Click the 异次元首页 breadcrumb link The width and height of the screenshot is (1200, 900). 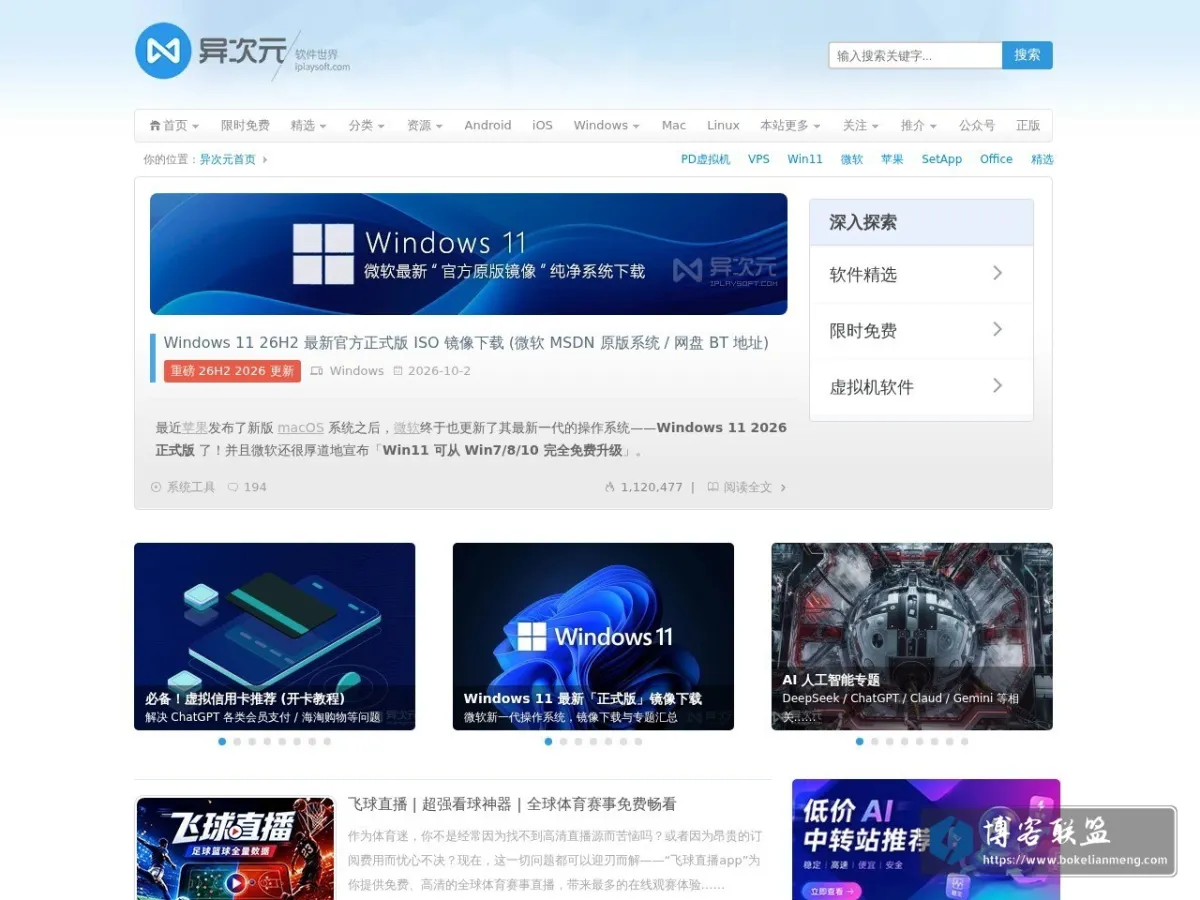click(228, 159)
